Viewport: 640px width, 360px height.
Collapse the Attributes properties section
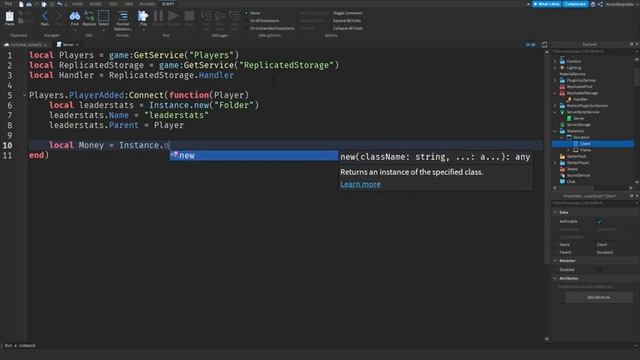555,278
